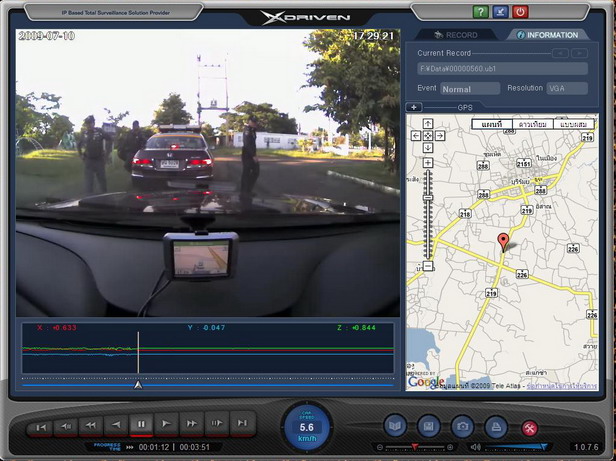Click the G-sensor graph area
The height and width of the screenshot is (461, 616).
tap(208, 348)
